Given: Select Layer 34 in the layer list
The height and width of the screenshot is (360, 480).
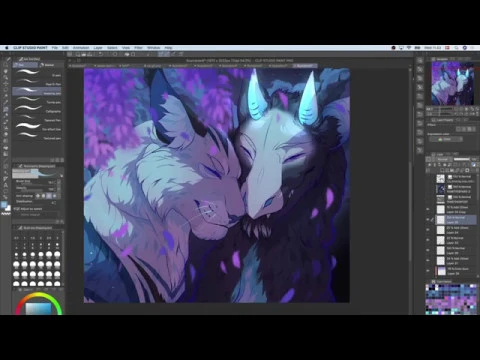Looking at the screenshot, I should pos(456,230).
